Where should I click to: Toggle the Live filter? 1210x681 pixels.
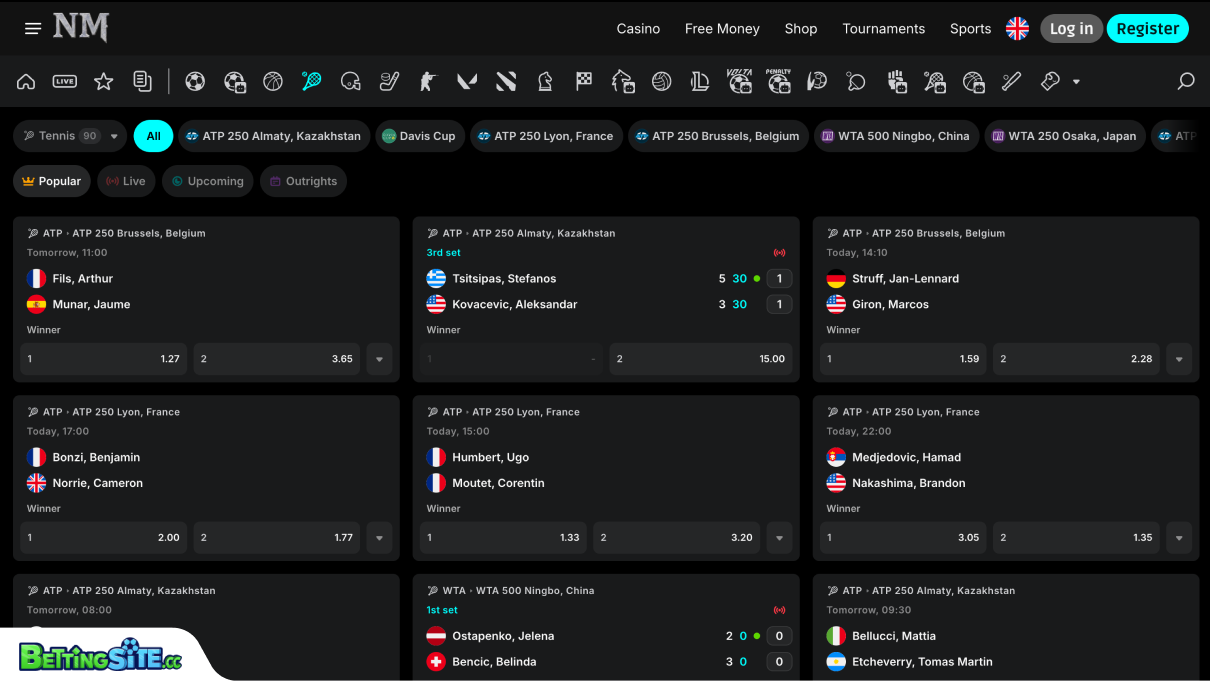(127, 181)
